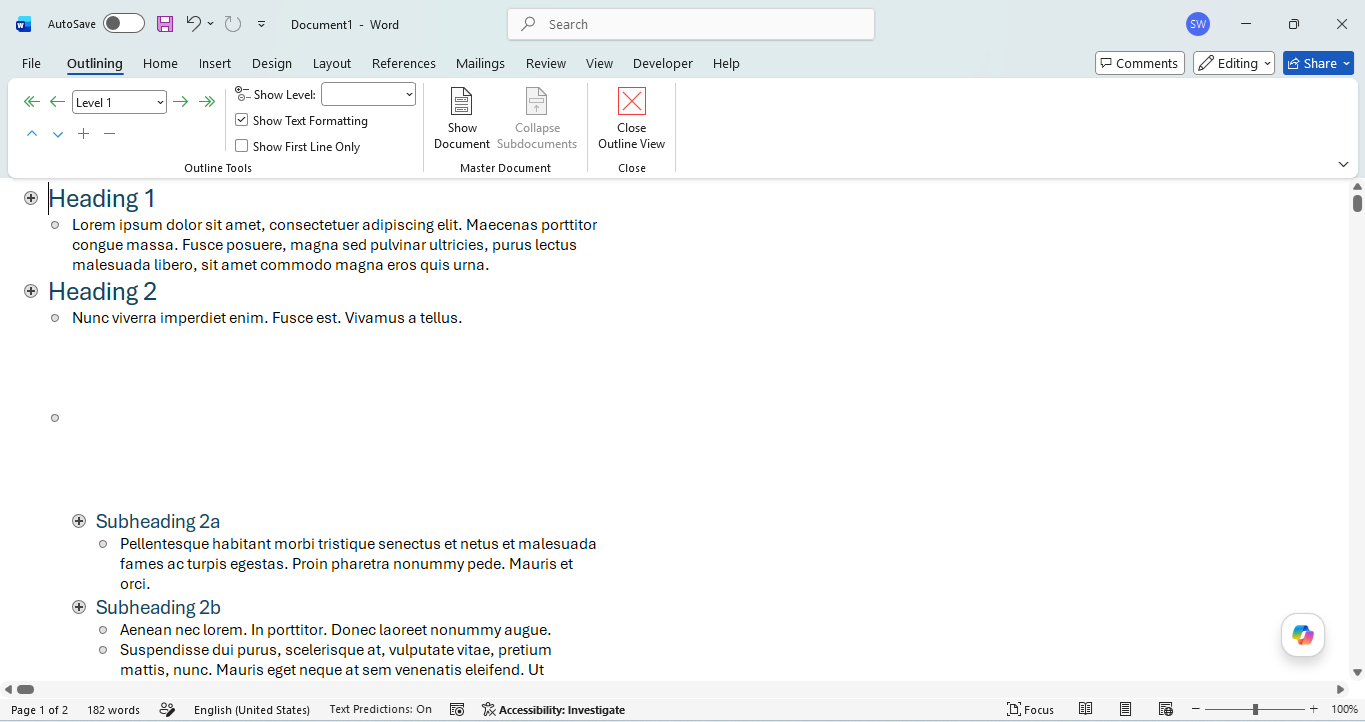Viewport: 1365px width, 722px height.
Task: Click in the Search box
Action: point(691,24)
